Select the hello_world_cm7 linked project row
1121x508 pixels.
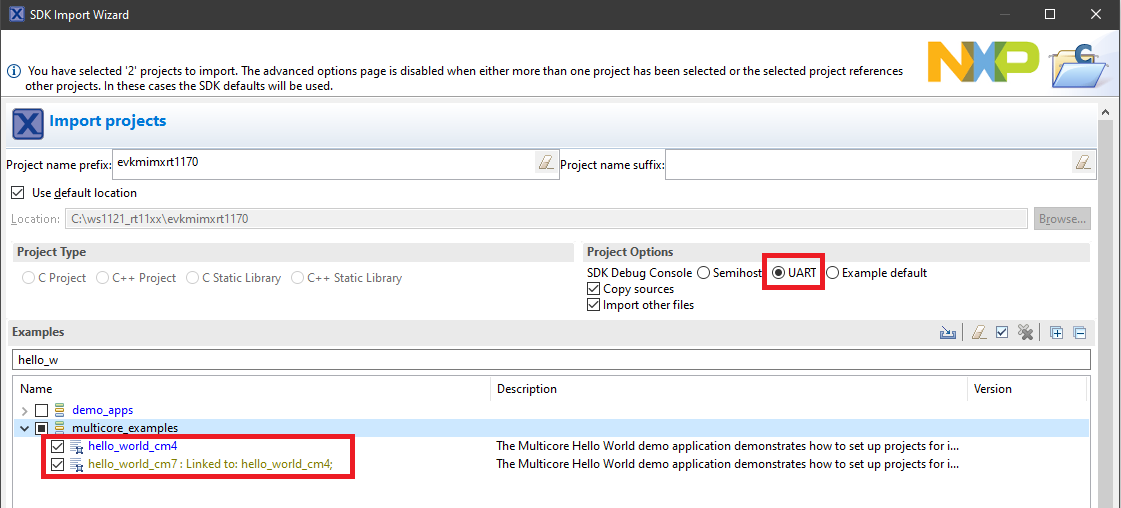tap(209, 464)
